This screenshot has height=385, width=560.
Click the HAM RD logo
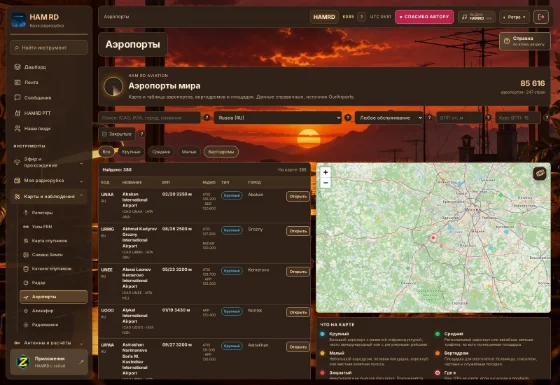pyautogui.click(x=19, y=20)
